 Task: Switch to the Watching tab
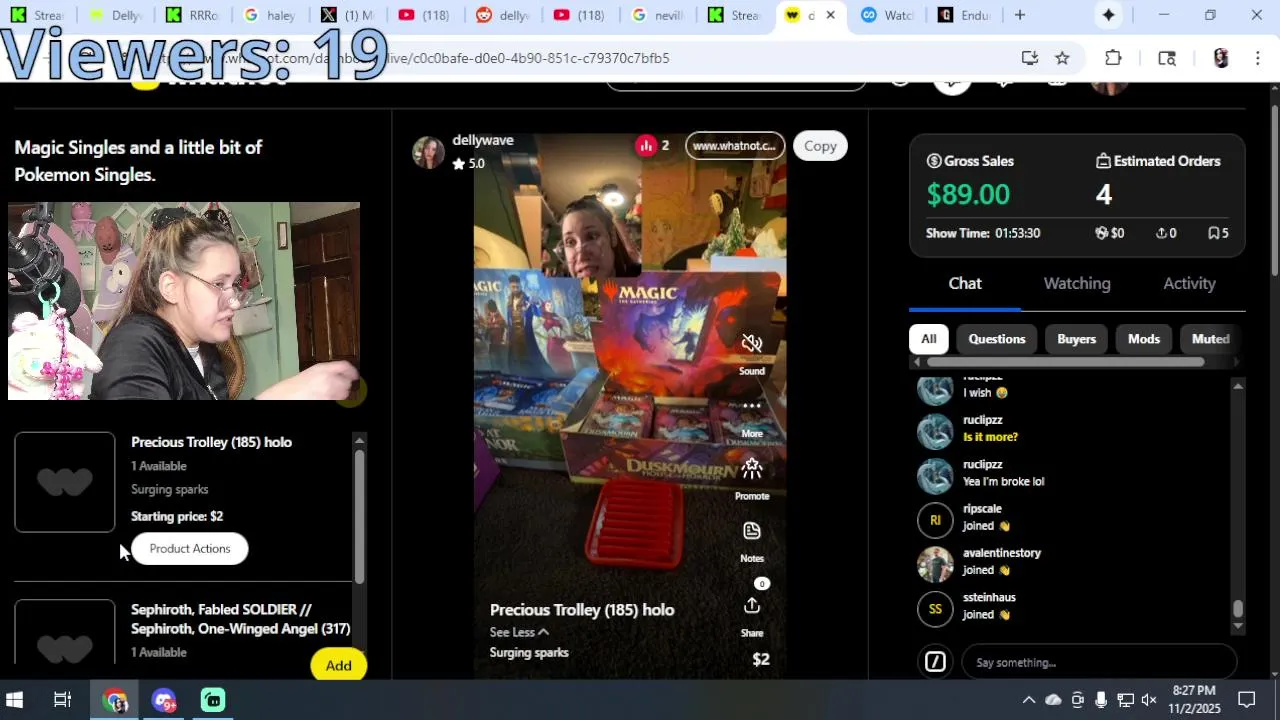pyautogui.click(x=1077, y=284)
